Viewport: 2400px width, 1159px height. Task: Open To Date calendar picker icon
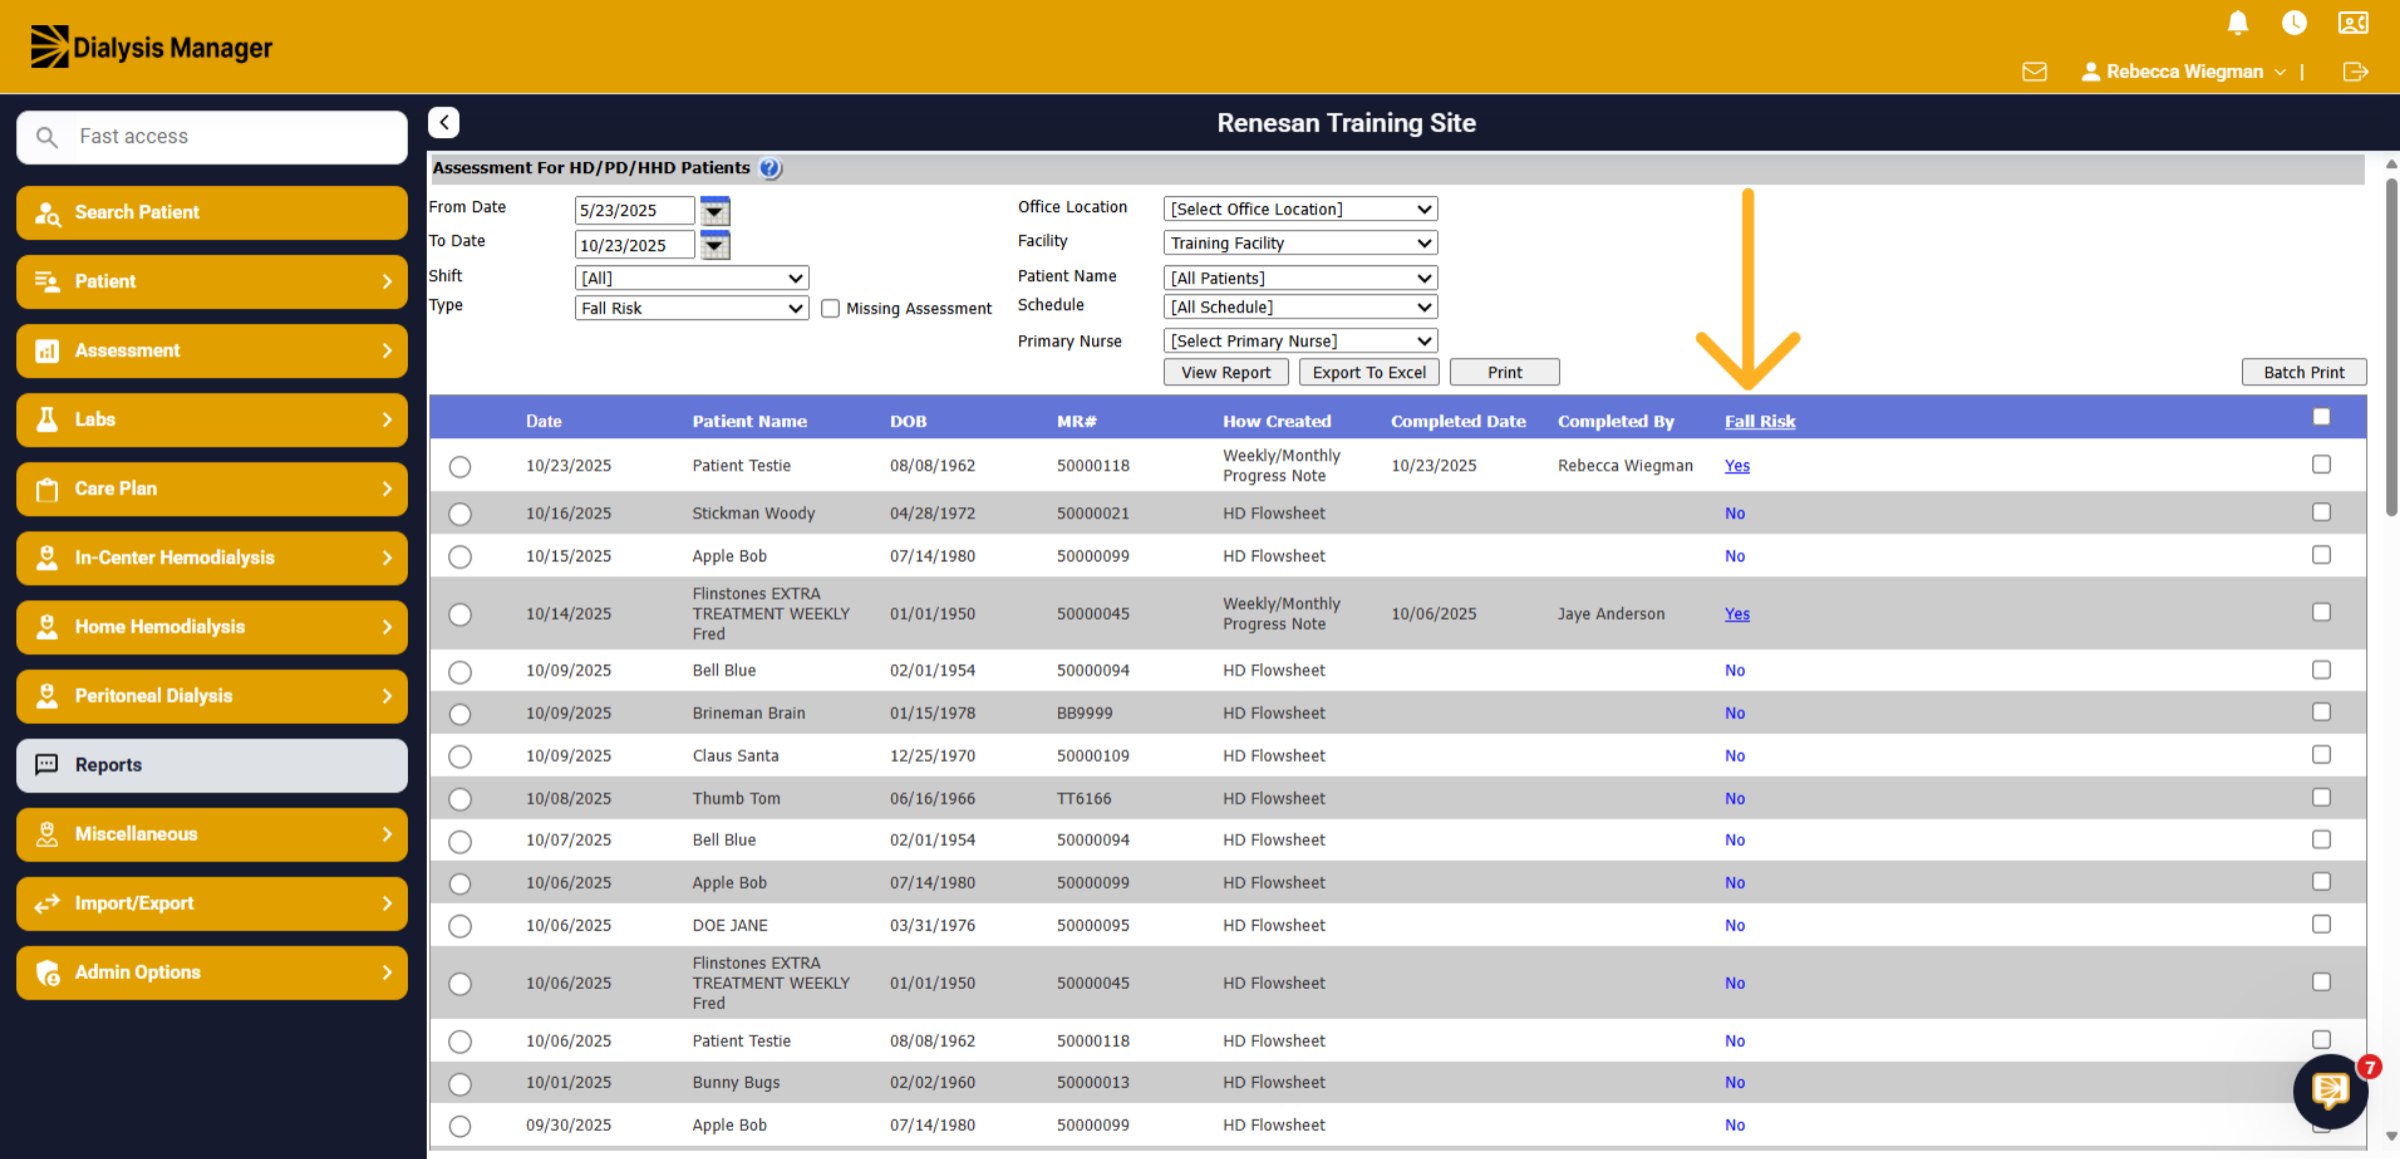[x=715, y=245]
